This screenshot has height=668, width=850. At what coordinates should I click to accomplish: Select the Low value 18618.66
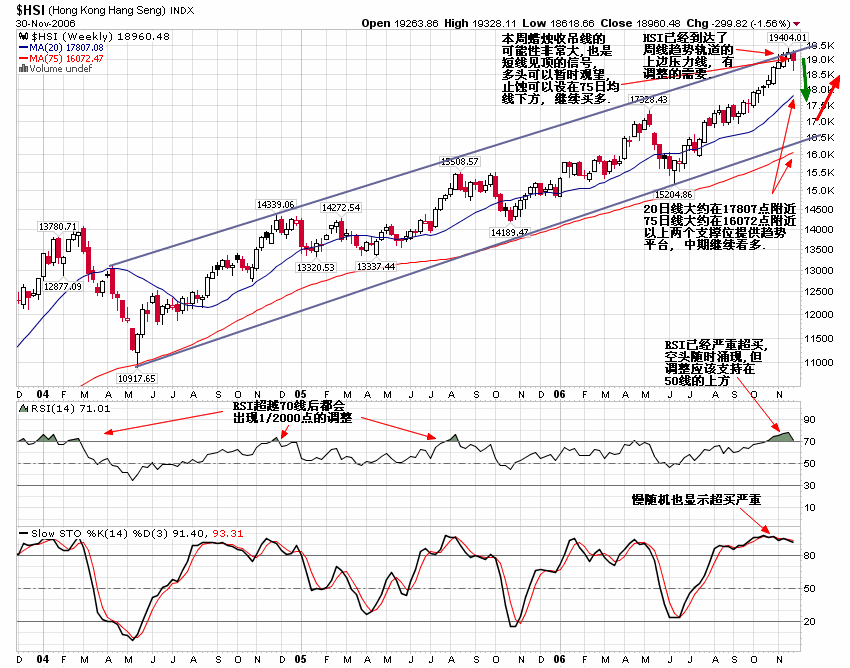(571, 23)
